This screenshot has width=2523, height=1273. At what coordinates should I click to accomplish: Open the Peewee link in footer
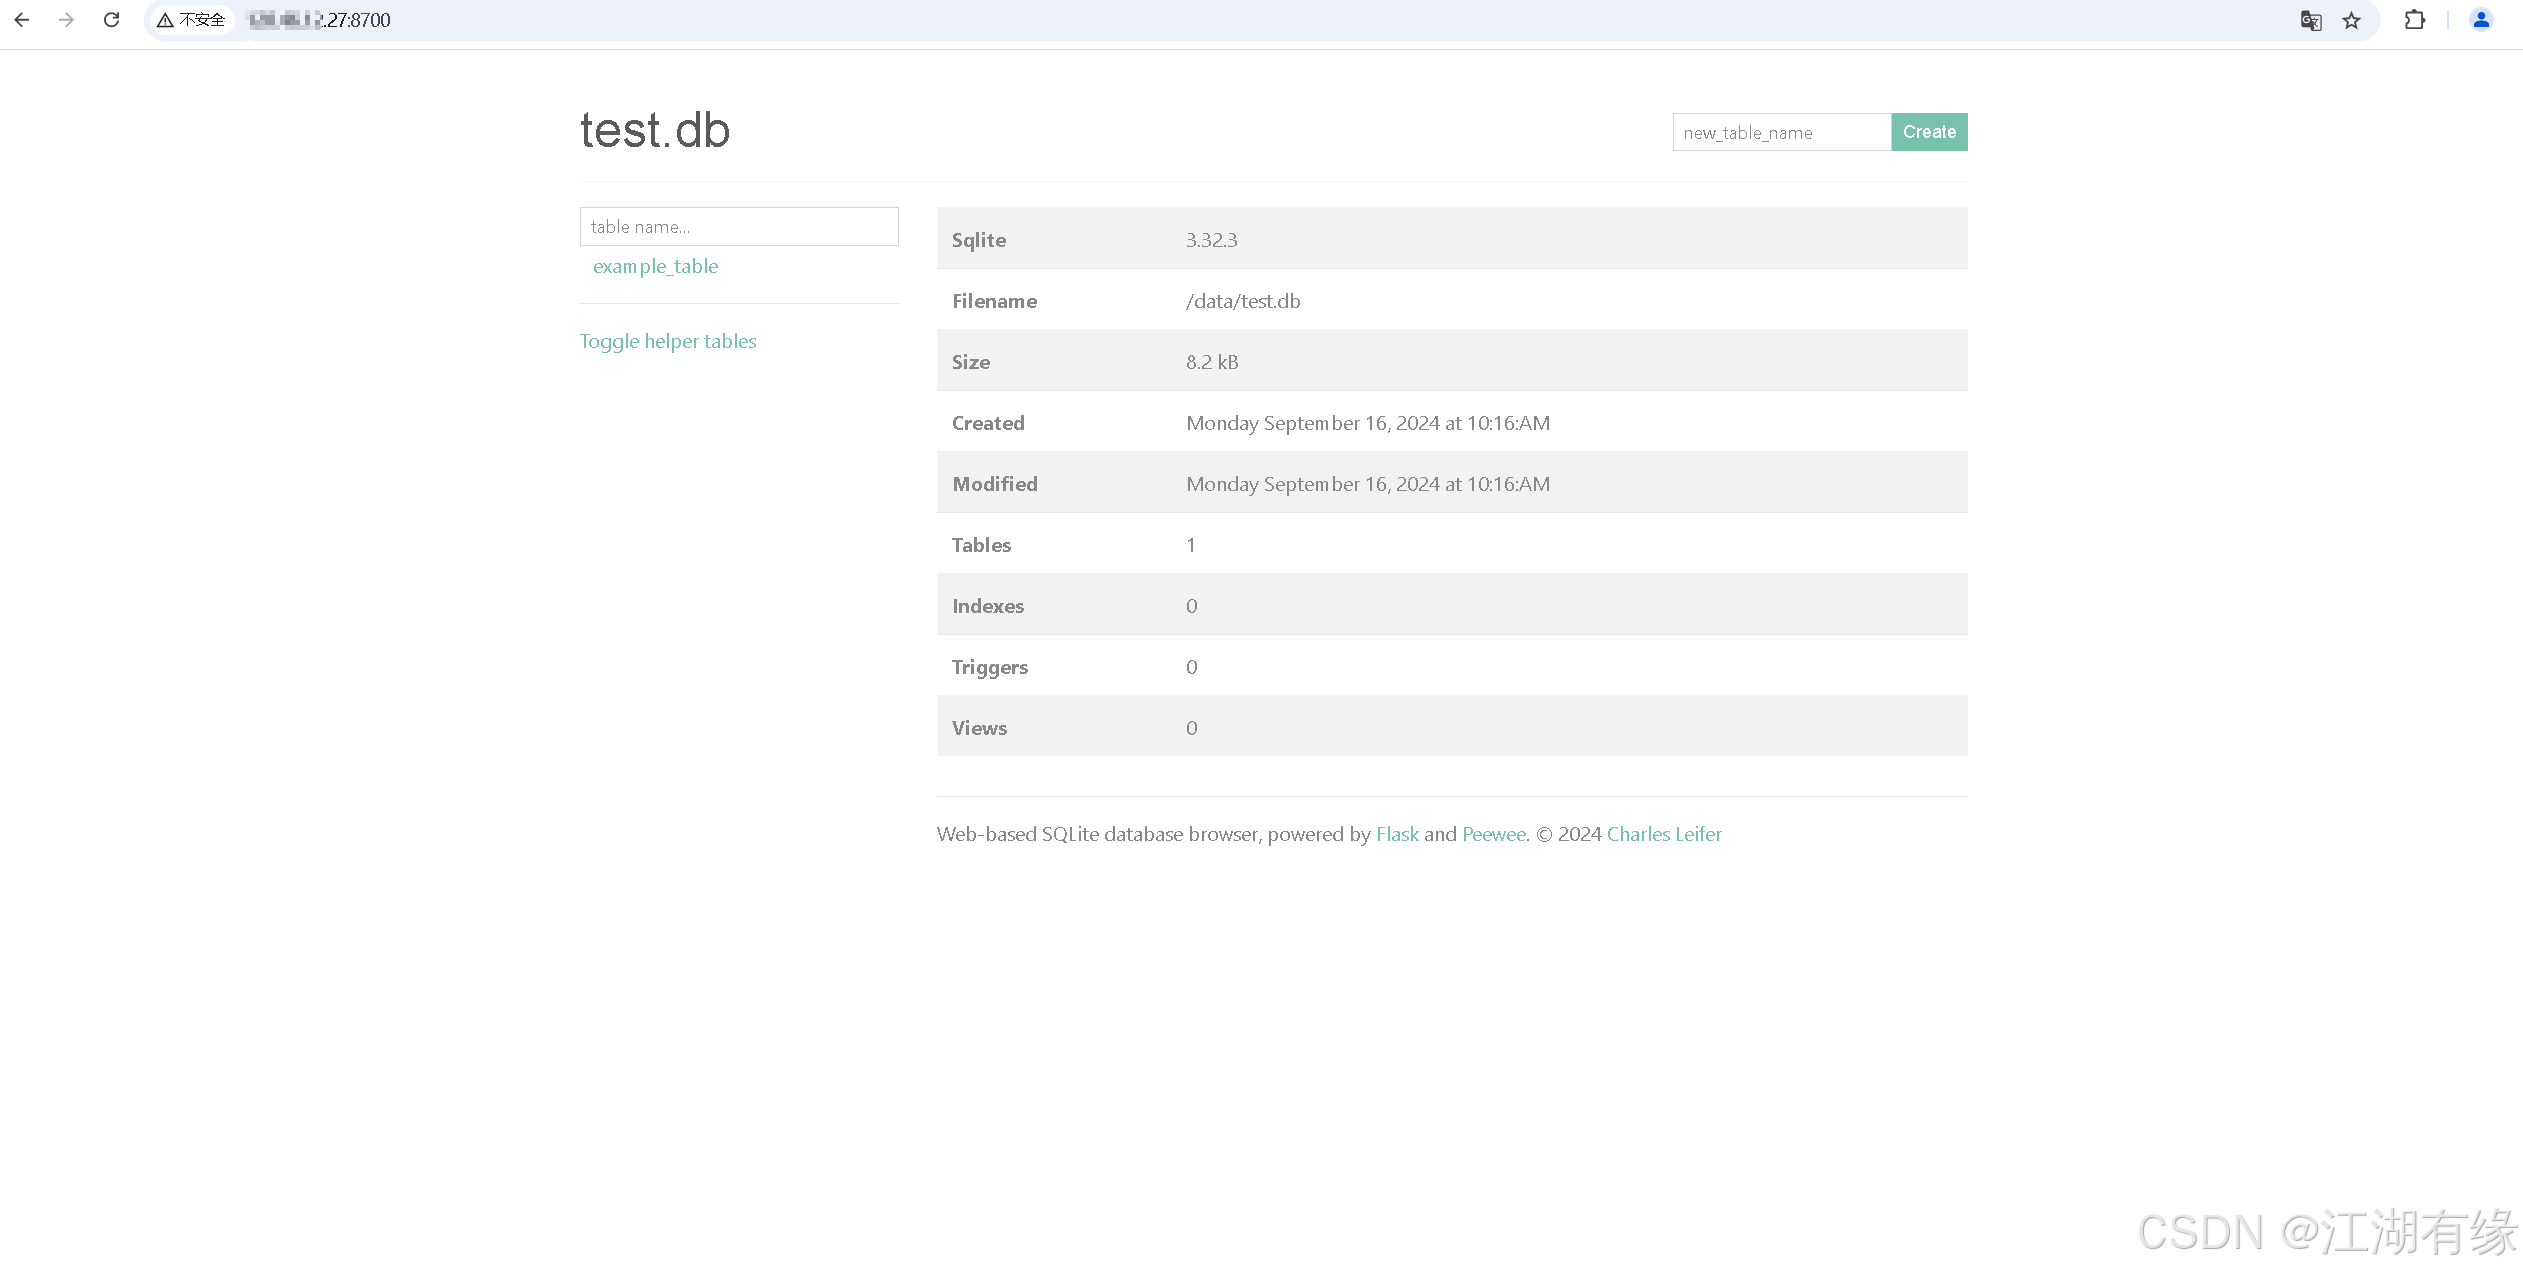coord(1494,834)
